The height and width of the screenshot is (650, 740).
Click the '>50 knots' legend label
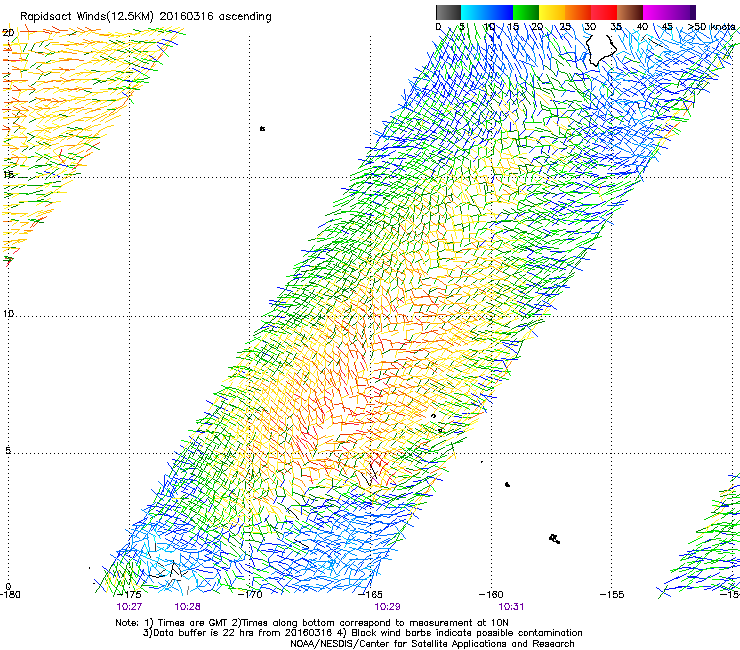[x=711, y=27]
